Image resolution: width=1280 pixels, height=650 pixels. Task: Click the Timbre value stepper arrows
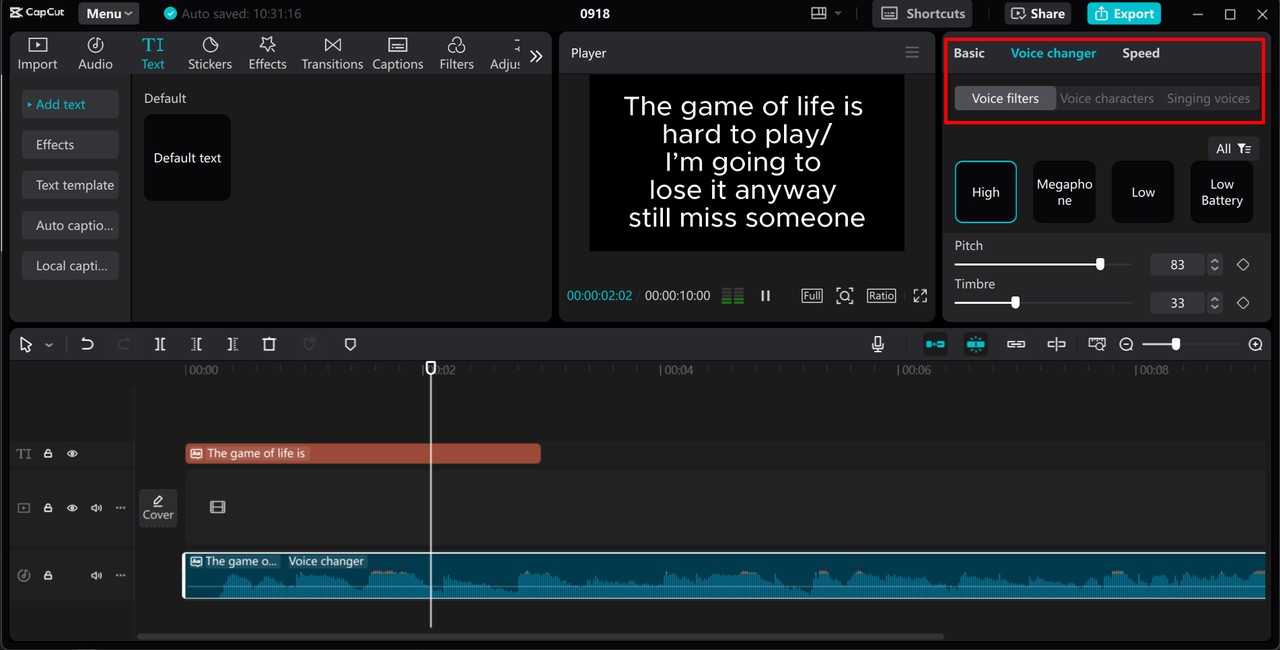[x=1215, y=303]
